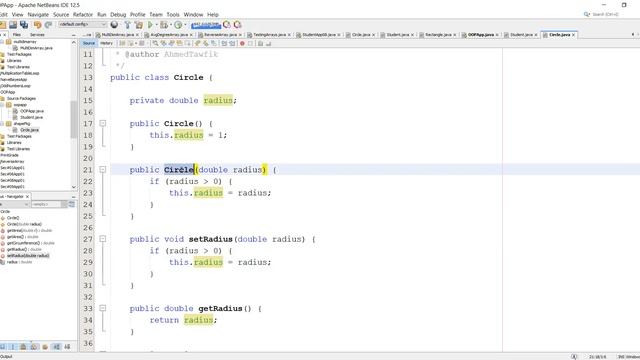Open the Tools menu

coord(173,14)
